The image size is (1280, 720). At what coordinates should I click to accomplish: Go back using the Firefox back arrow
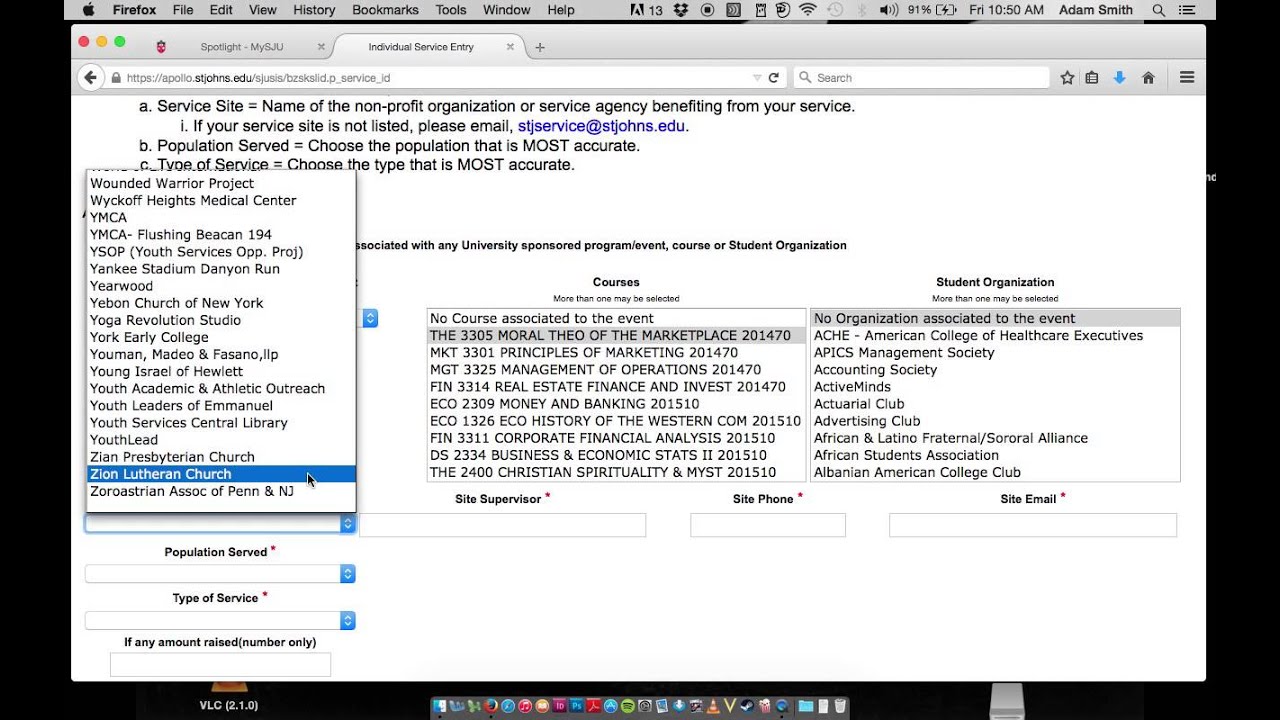(91, 77)
